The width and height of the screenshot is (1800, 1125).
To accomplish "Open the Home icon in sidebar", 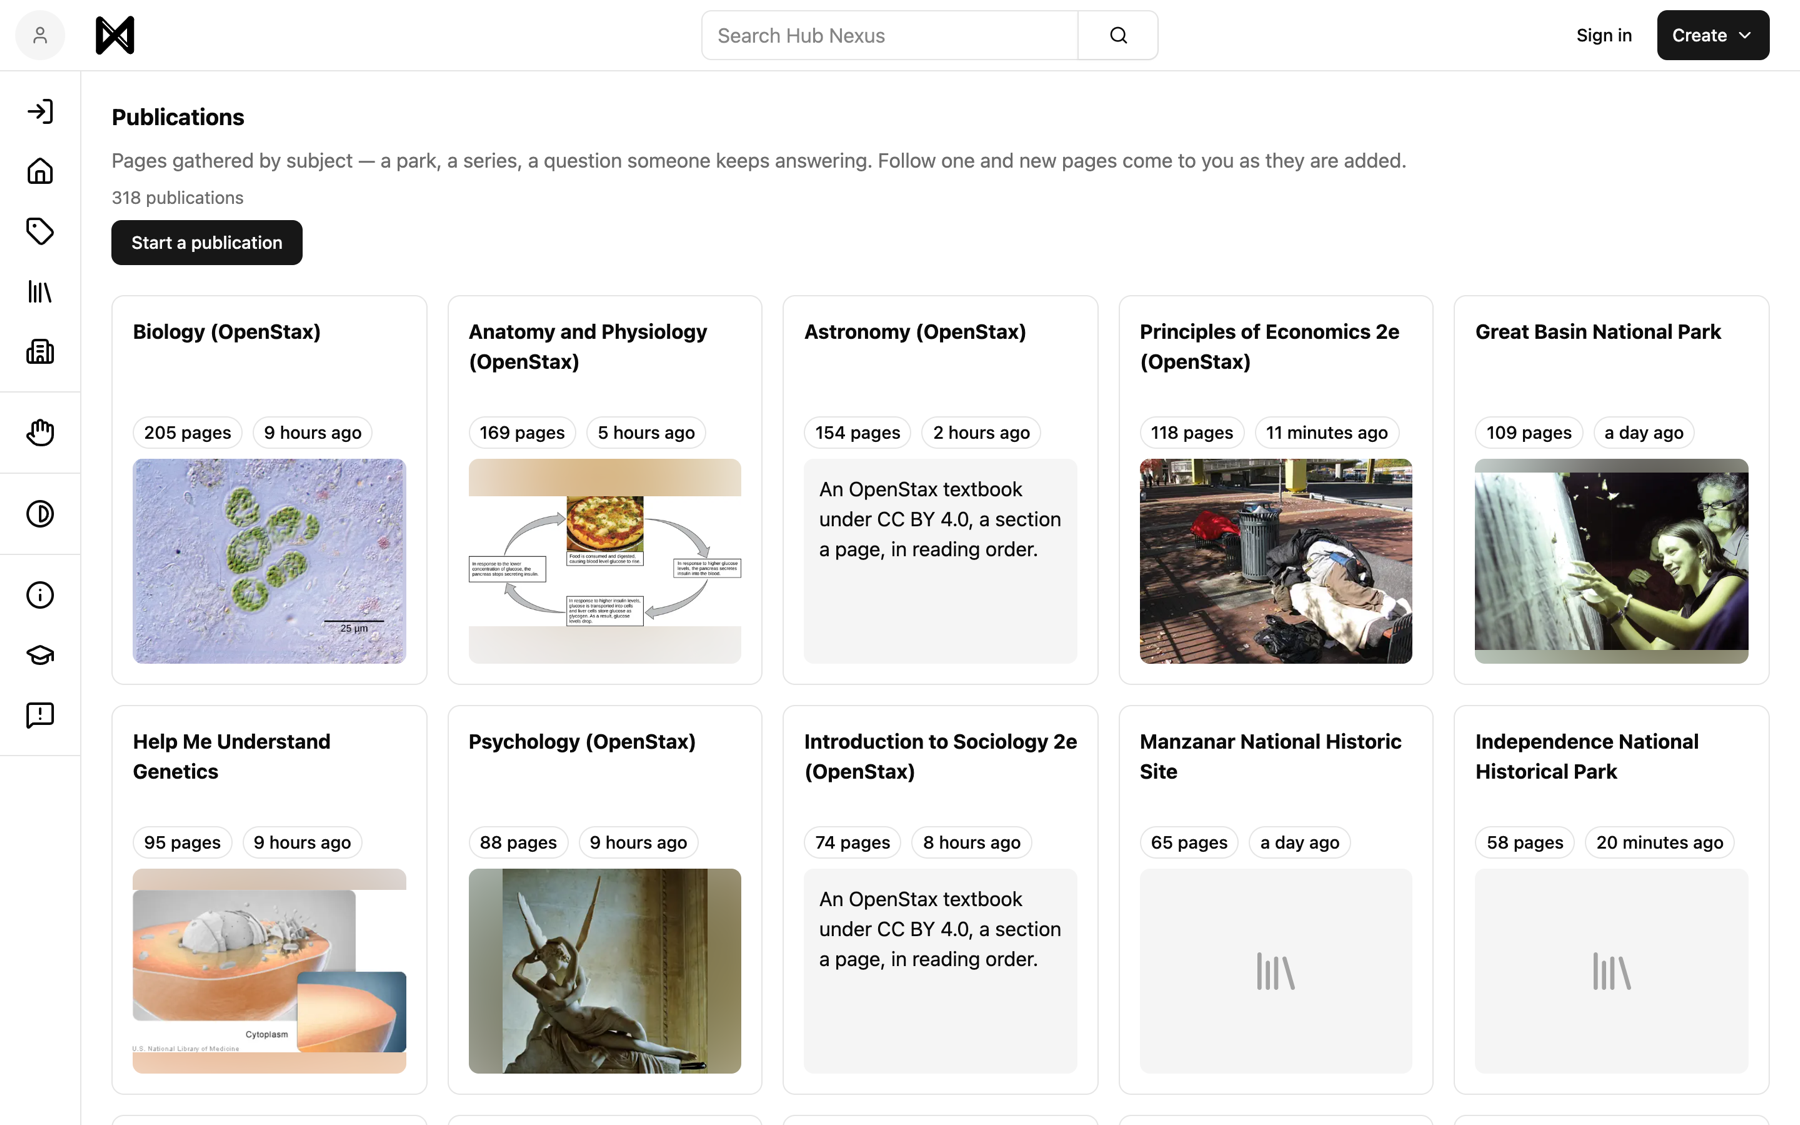I will tap(40, 171).
